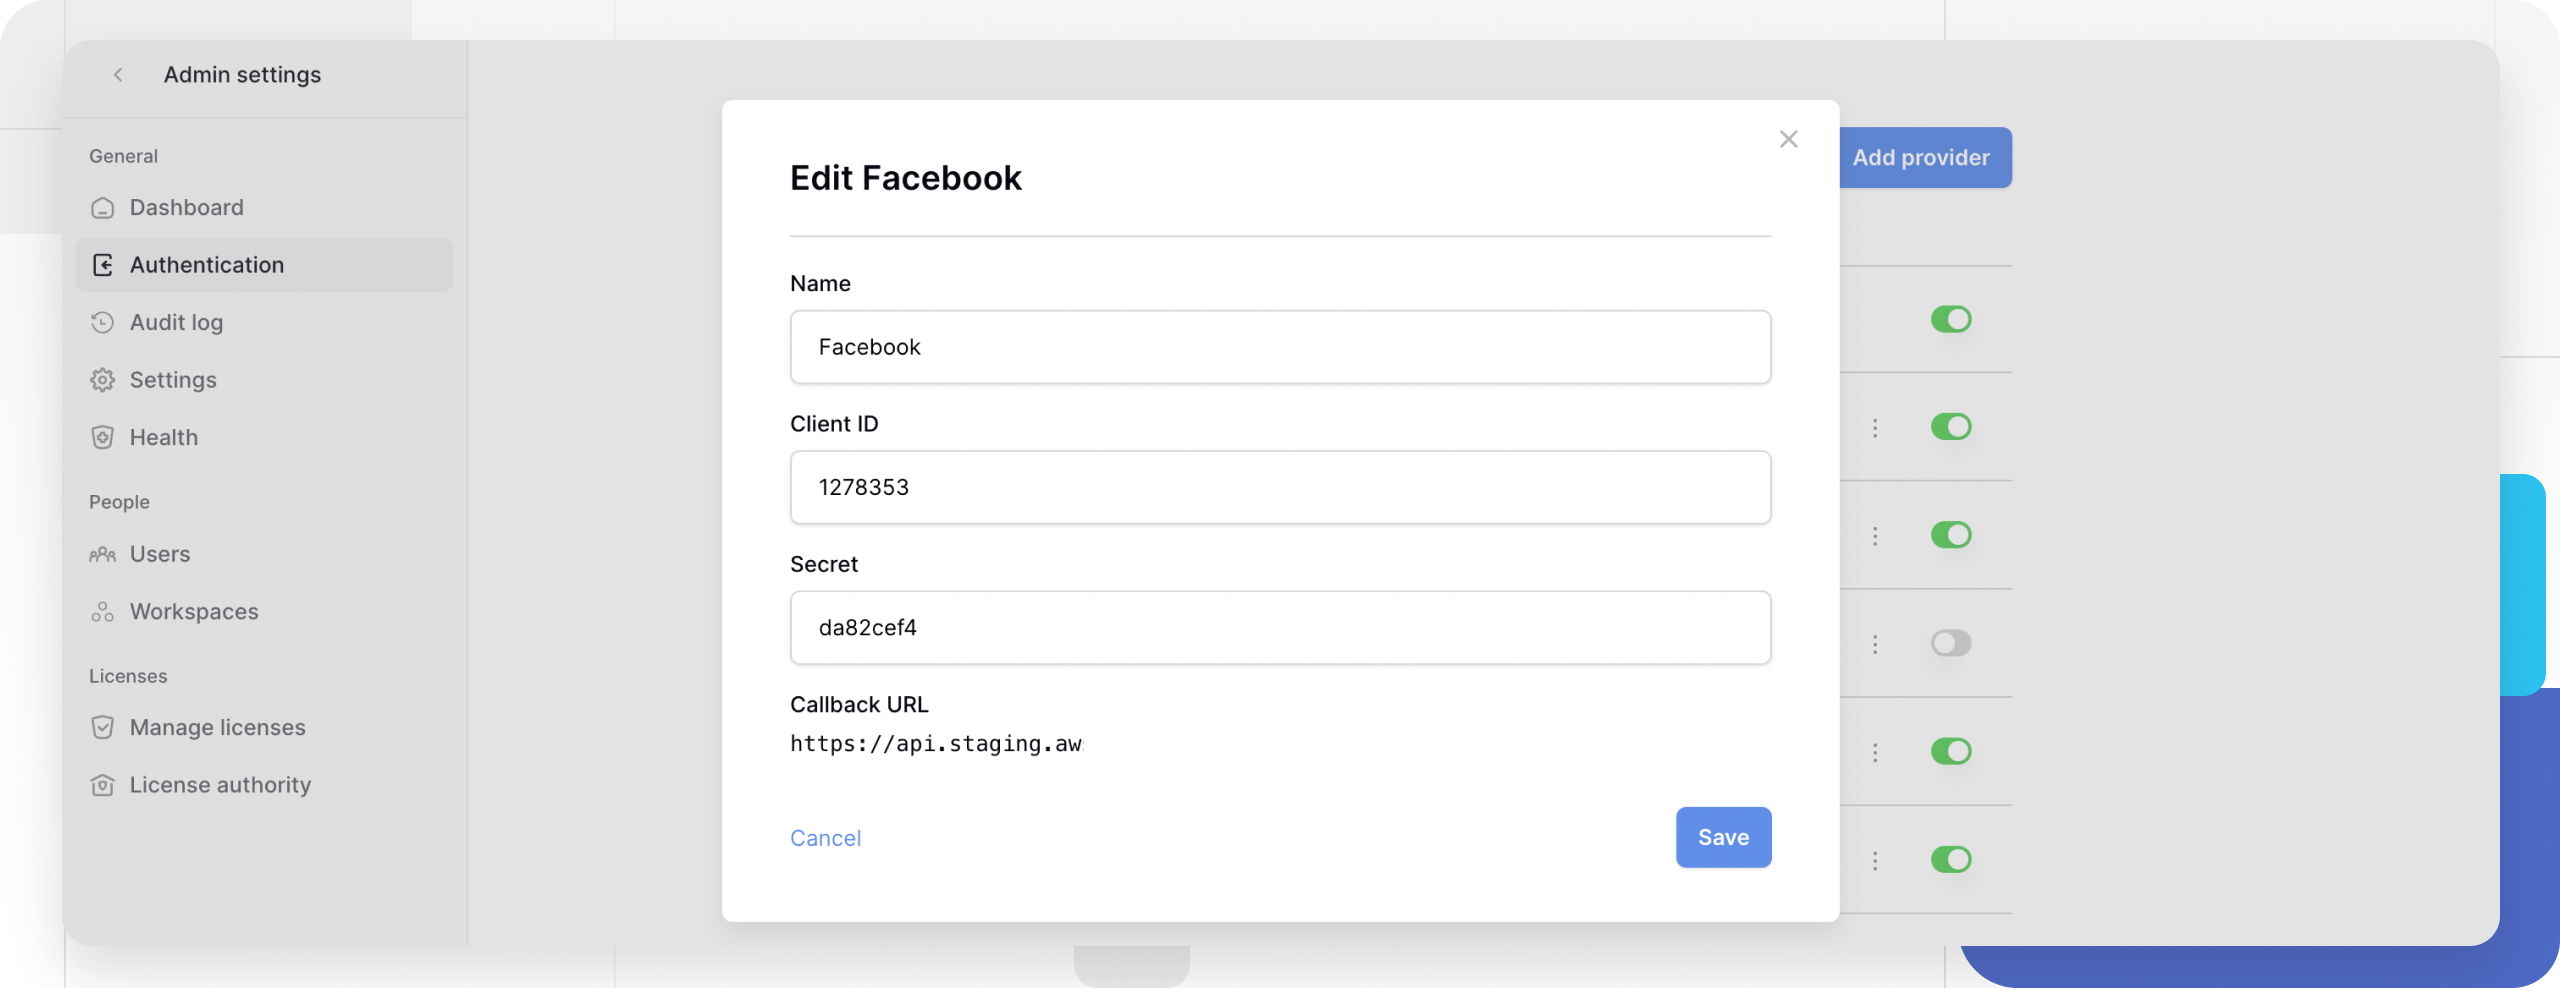Open Workspaces via the nodes icon
2560x988 pixels.
coord(103,611)
